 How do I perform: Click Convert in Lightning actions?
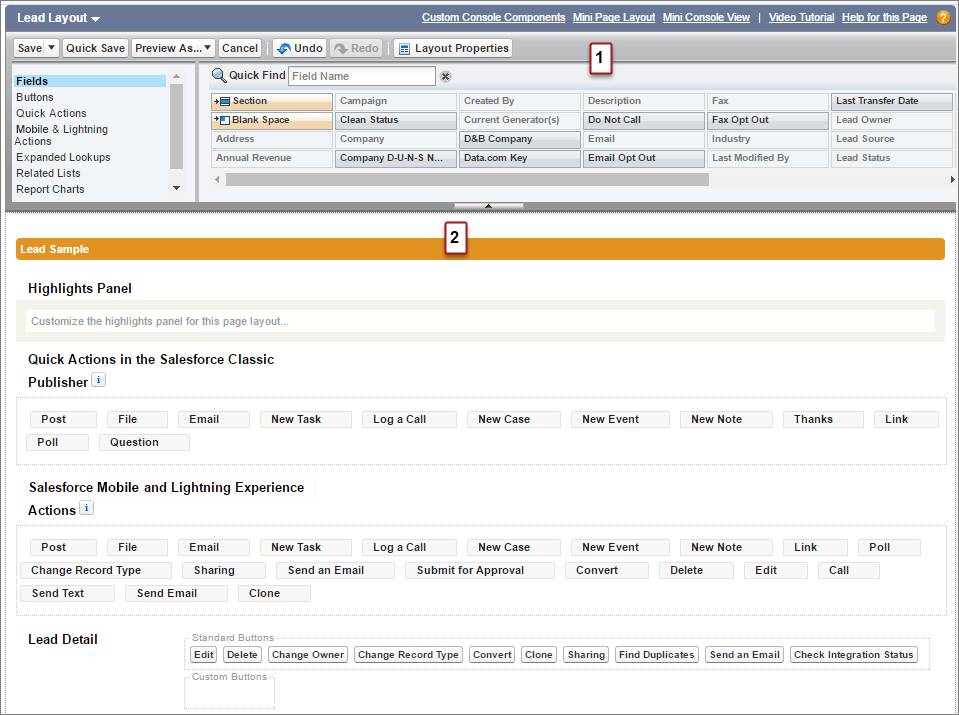(607, 570)
